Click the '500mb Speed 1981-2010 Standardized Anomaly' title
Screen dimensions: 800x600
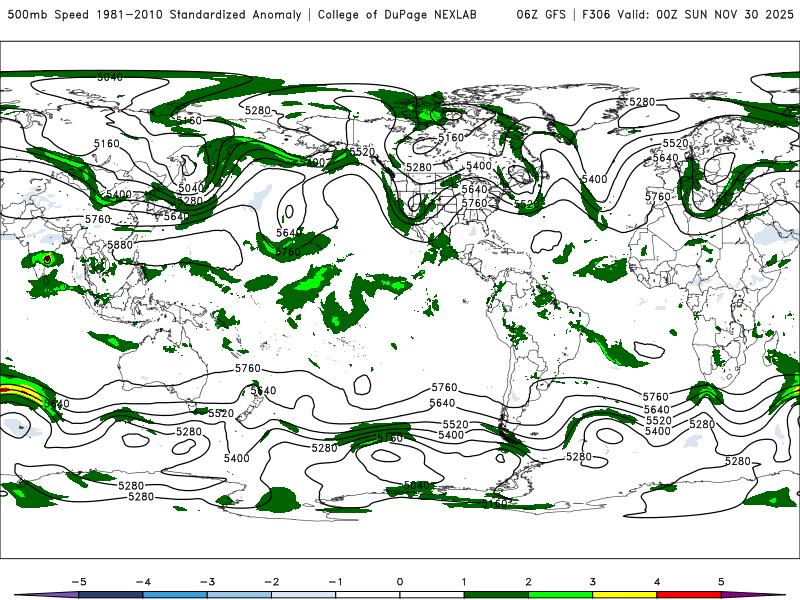(154, 14)
